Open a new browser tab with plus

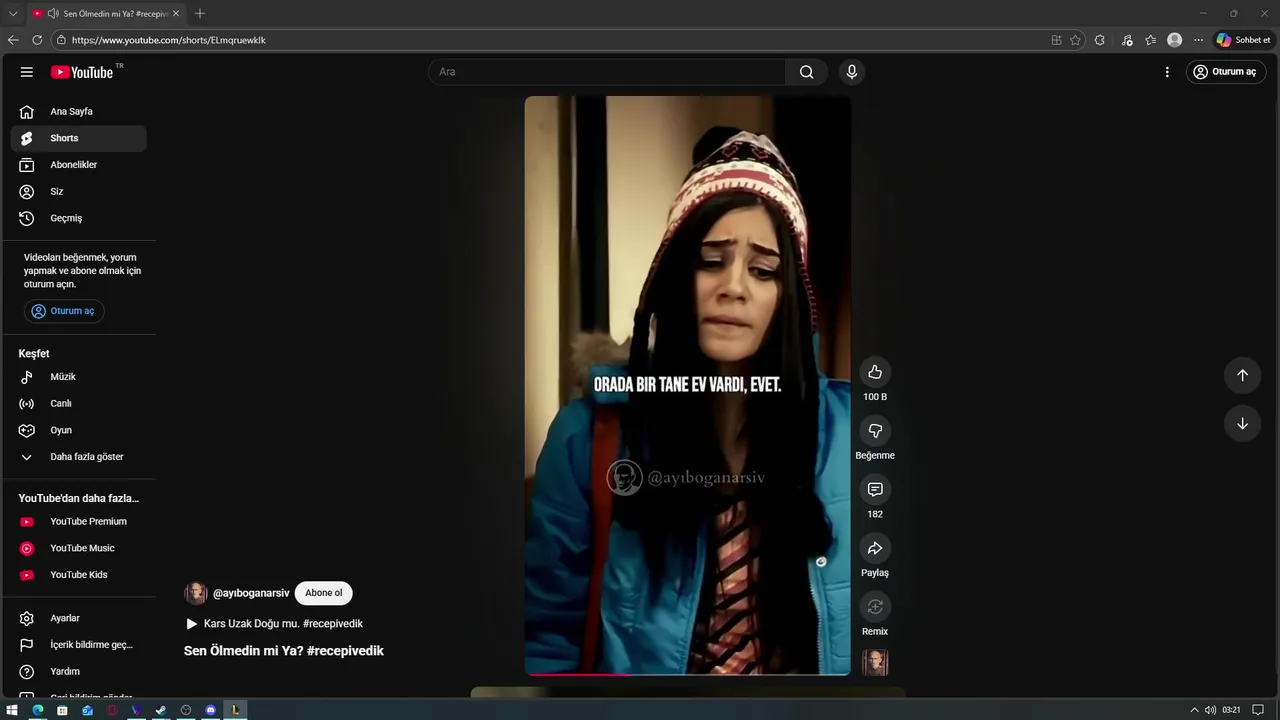tap(200, 14)
